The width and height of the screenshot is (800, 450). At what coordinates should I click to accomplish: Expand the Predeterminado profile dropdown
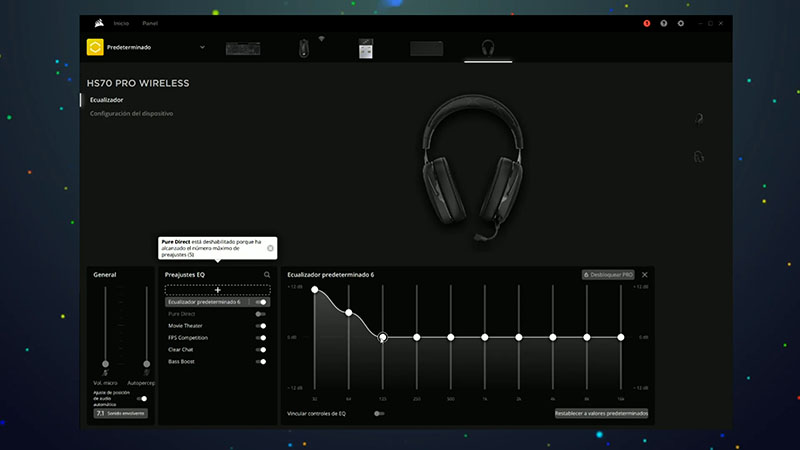[202, 47]
